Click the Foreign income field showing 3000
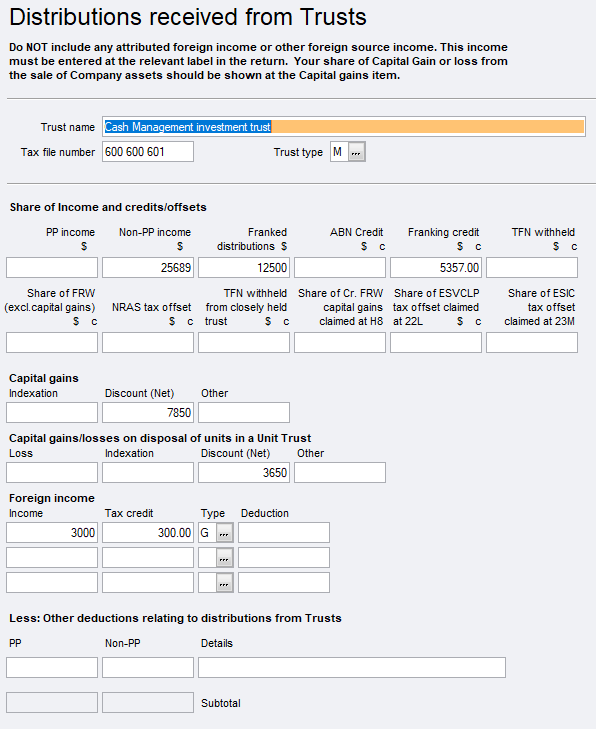The width and height of the screenshot is (596, 729). pyautogui.click(x=52, y=532)
